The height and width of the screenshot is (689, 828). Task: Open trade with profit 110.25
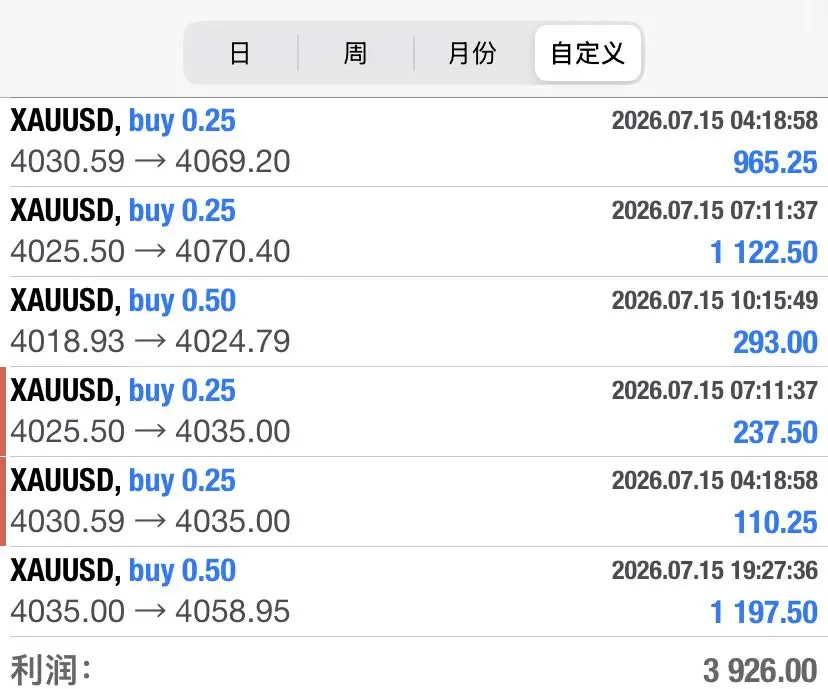414,502
